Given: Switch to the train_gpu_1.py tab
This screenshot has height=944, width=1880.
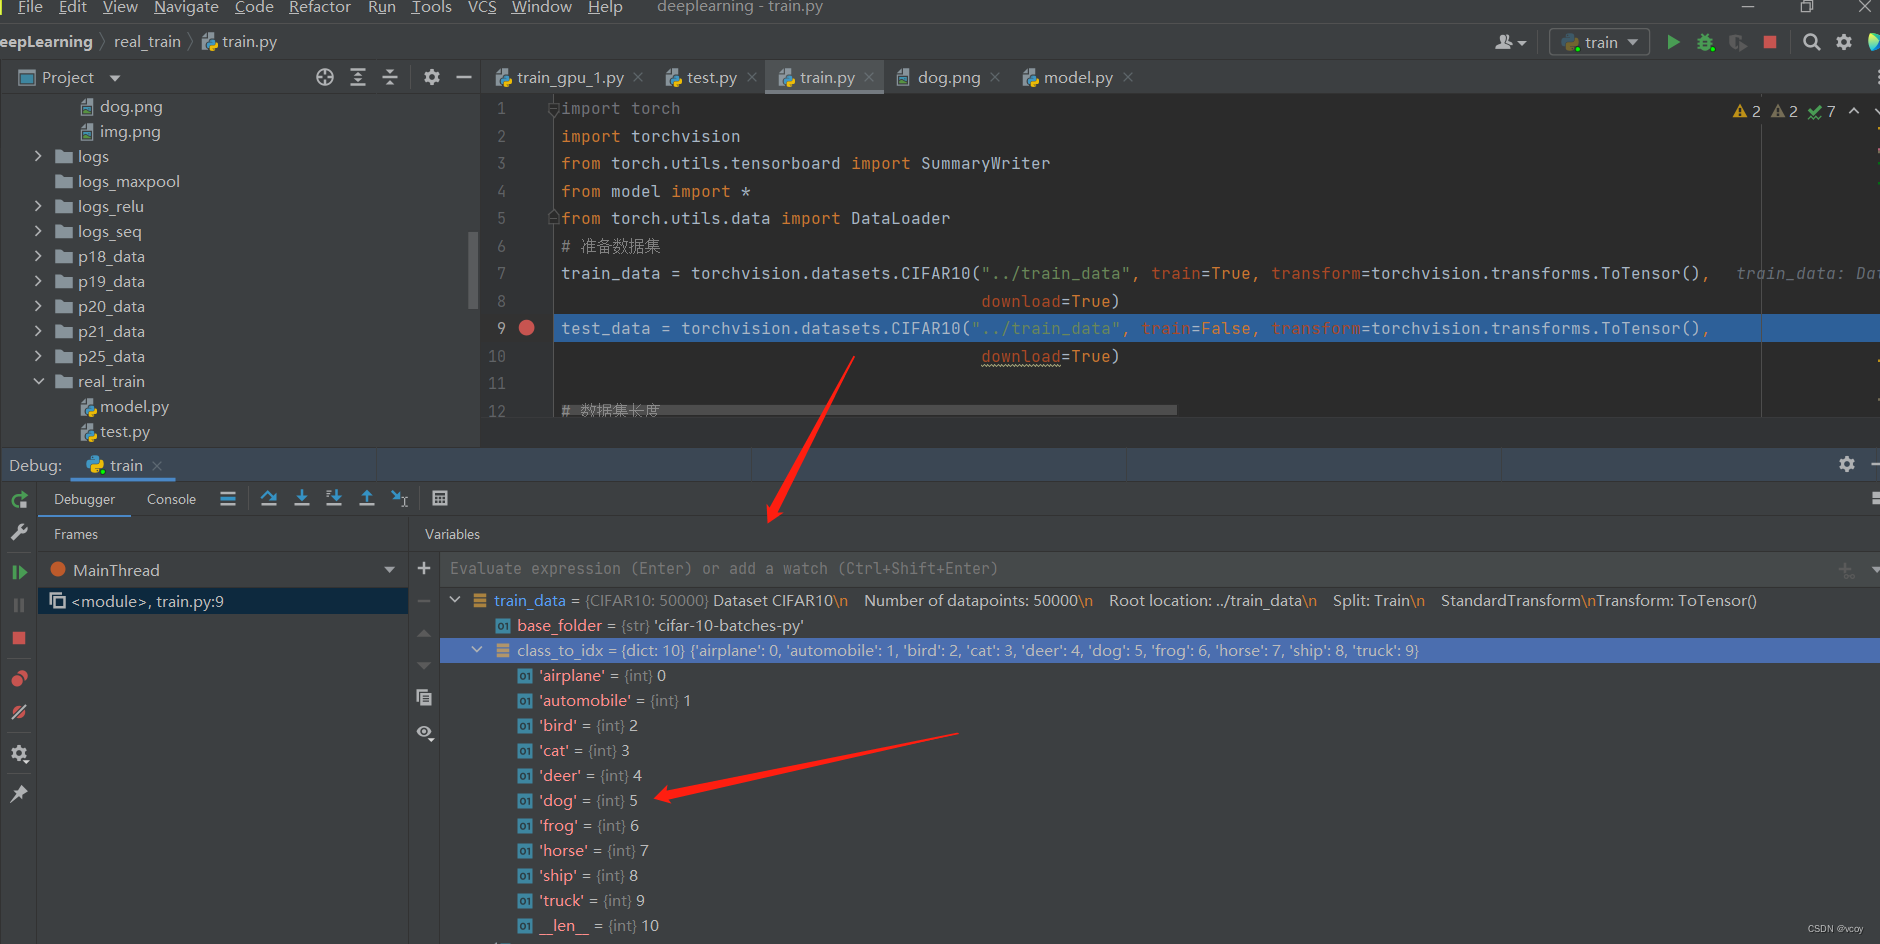Looking at the screenshot, I should click(x=569, y=77).
